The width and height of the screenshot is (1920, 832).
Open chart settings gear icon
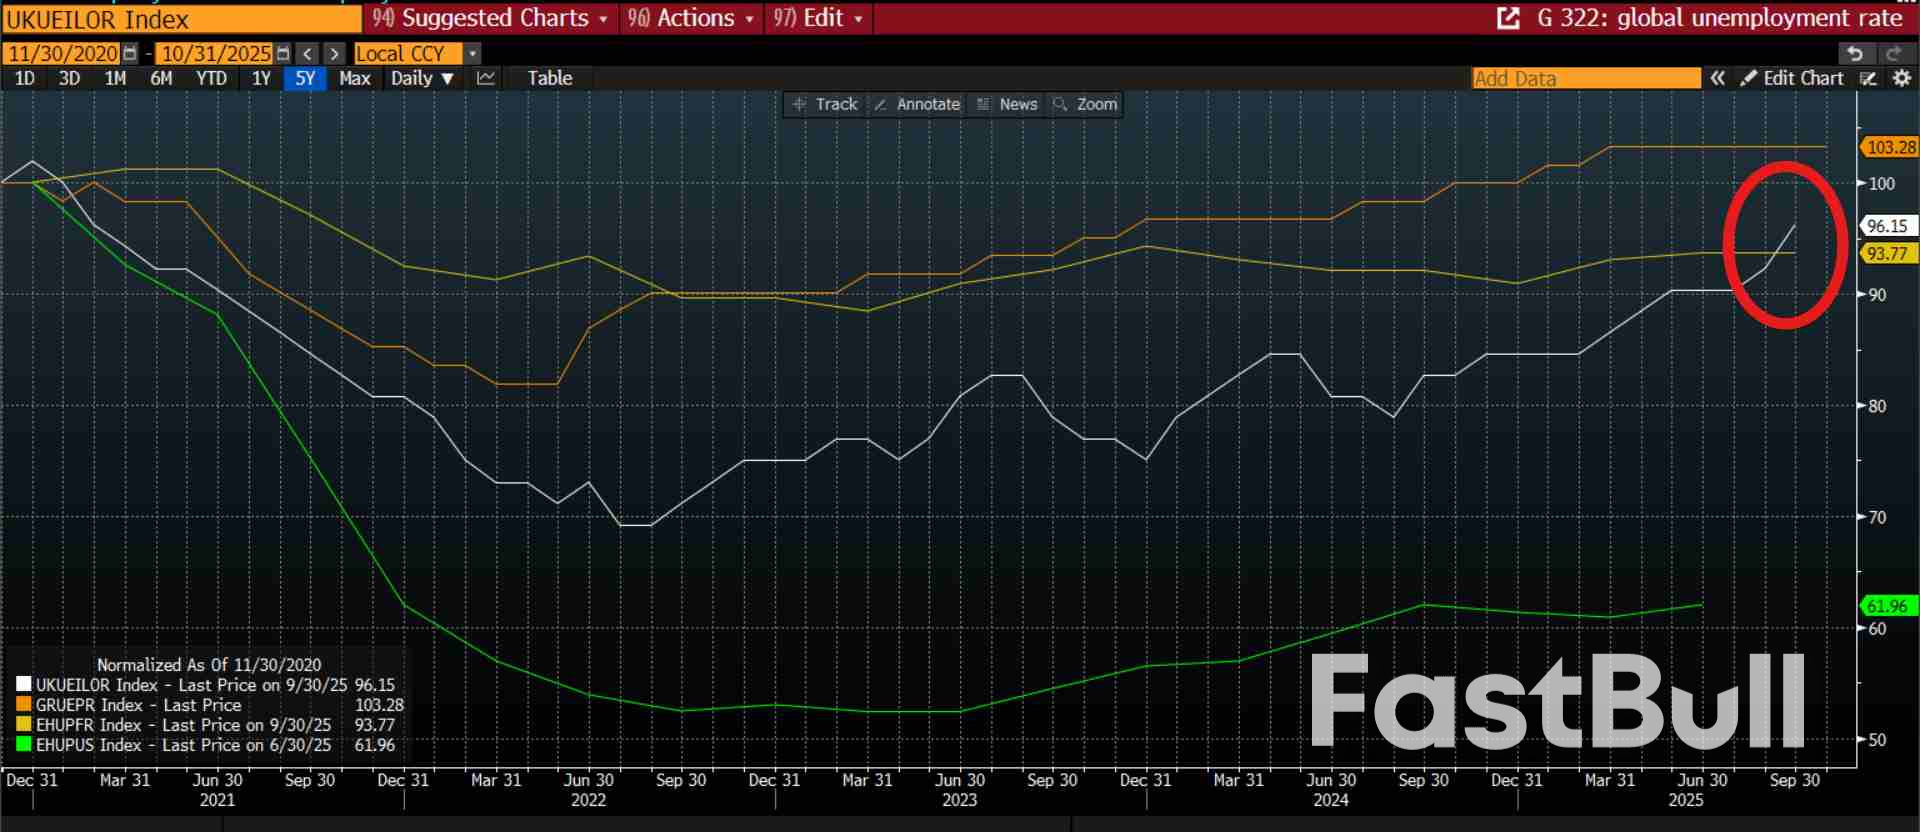pyautogui.click(x=1901, y=78)
